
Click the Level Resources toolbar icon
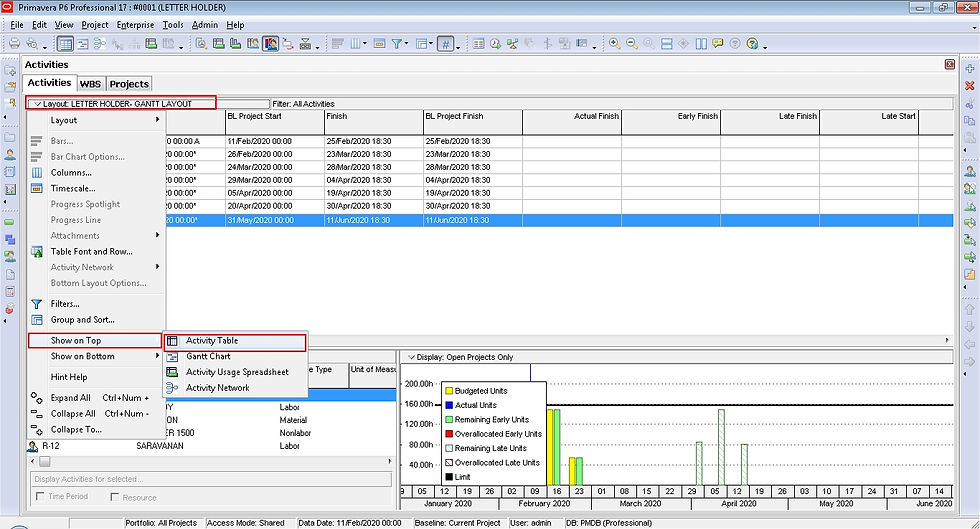click(512, 44)
